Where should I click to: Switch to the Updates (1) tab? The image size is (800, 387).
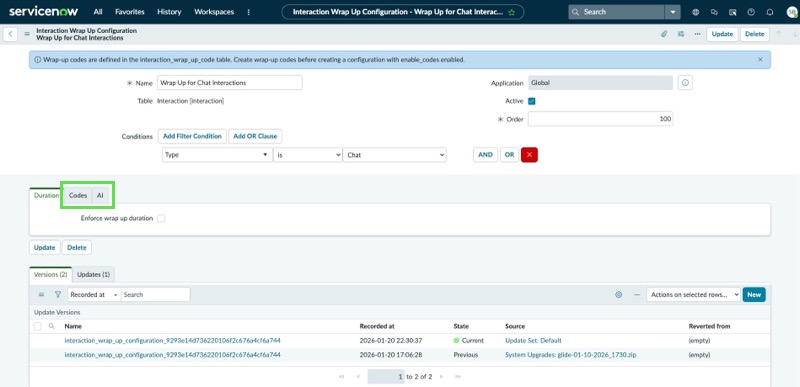tap(93, 274)
